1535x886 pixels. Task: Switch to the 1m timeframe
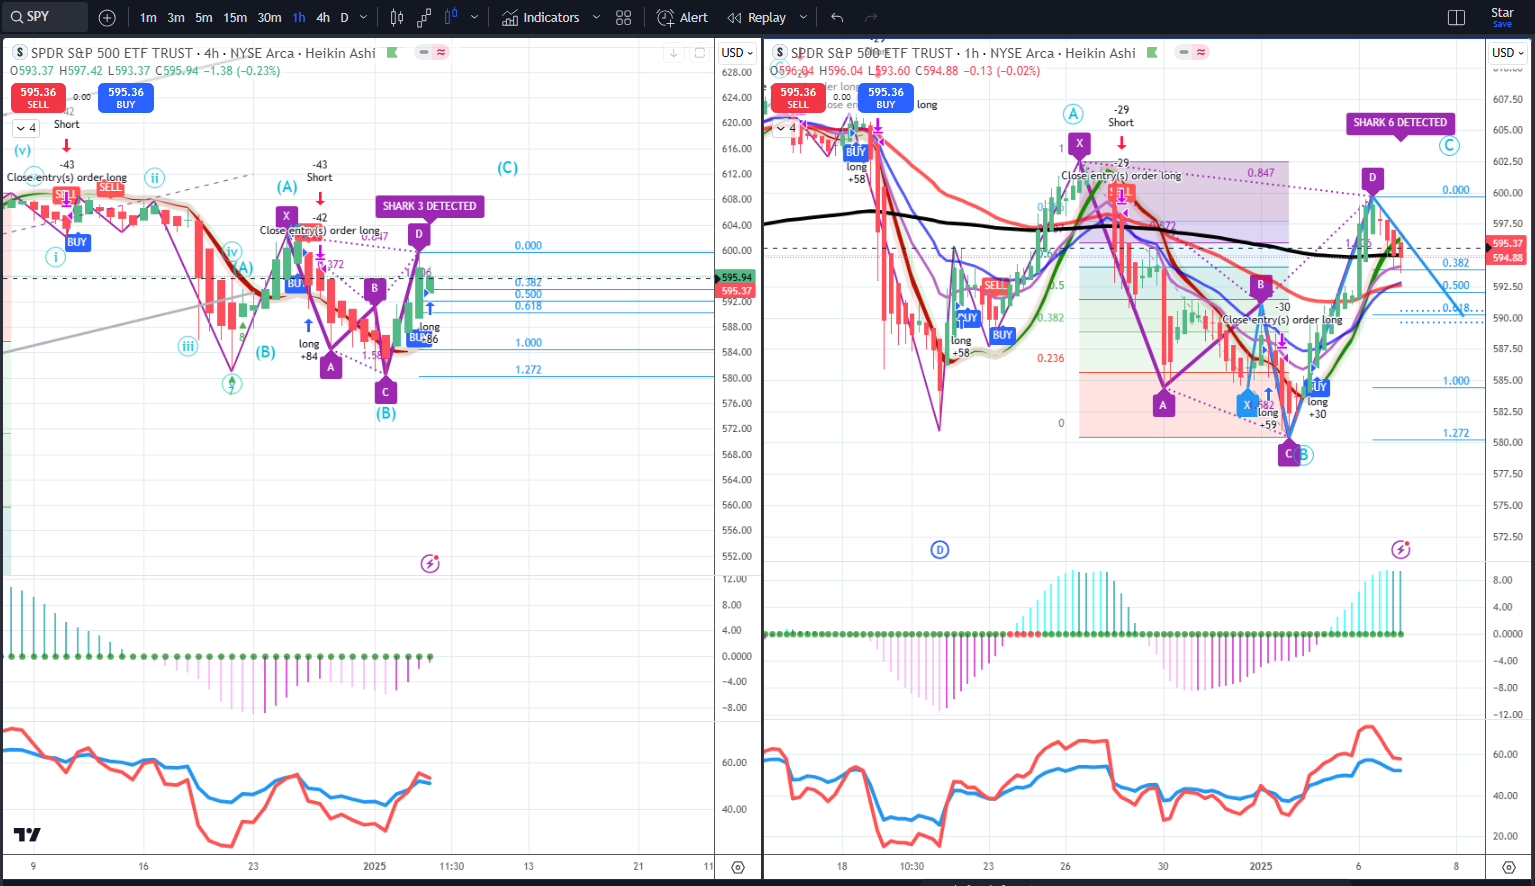click(148, 17)
